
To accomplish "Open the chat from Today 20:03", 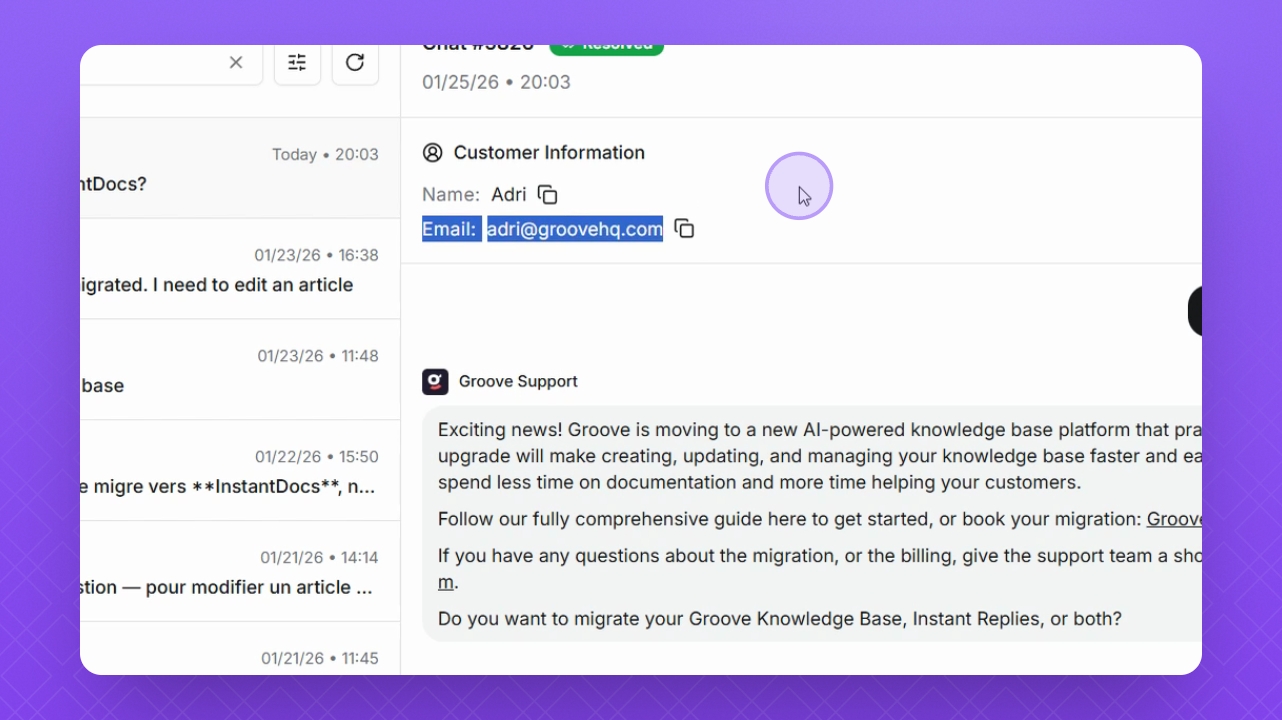I will (x=240, y=168).
